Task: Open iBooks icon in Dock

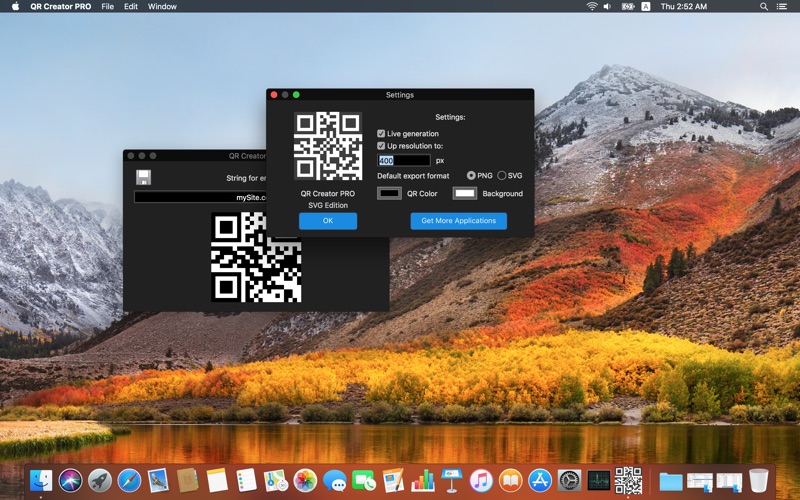Action: tap(511, 481)
